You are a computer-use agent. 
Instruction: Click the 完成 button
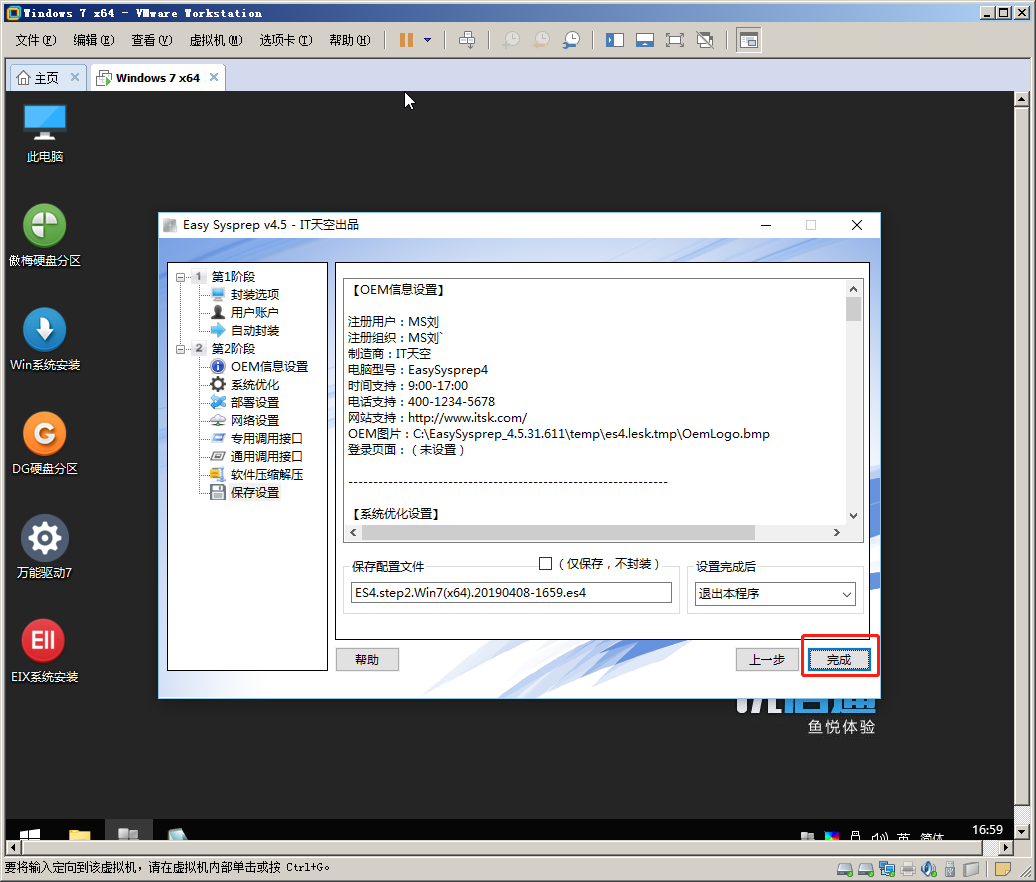(x=839, y=659)
